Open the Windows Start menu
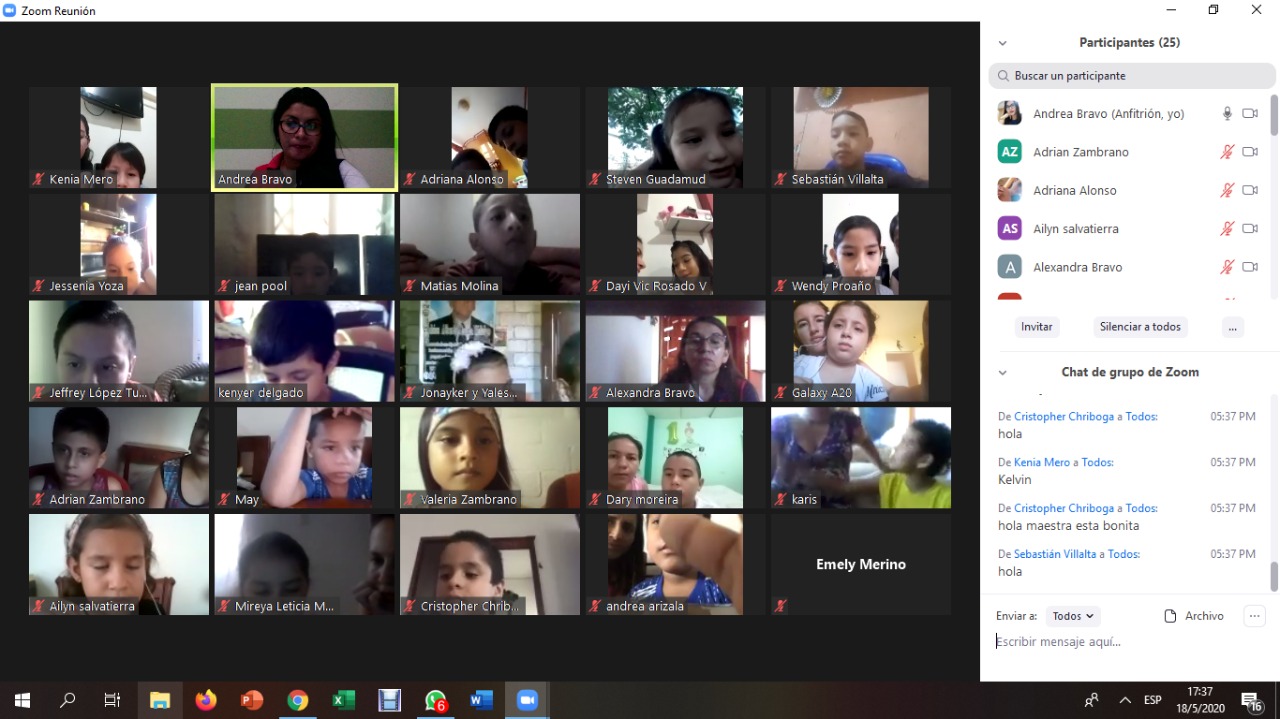 pyautogui.click(x=22, y=700)
